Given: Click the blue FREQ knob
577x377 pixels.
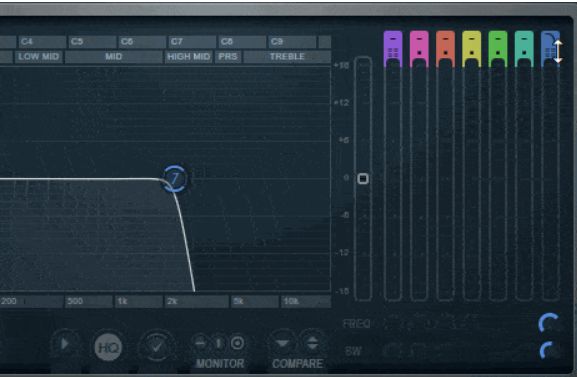Looking at the screenshot, I should 549,324.
